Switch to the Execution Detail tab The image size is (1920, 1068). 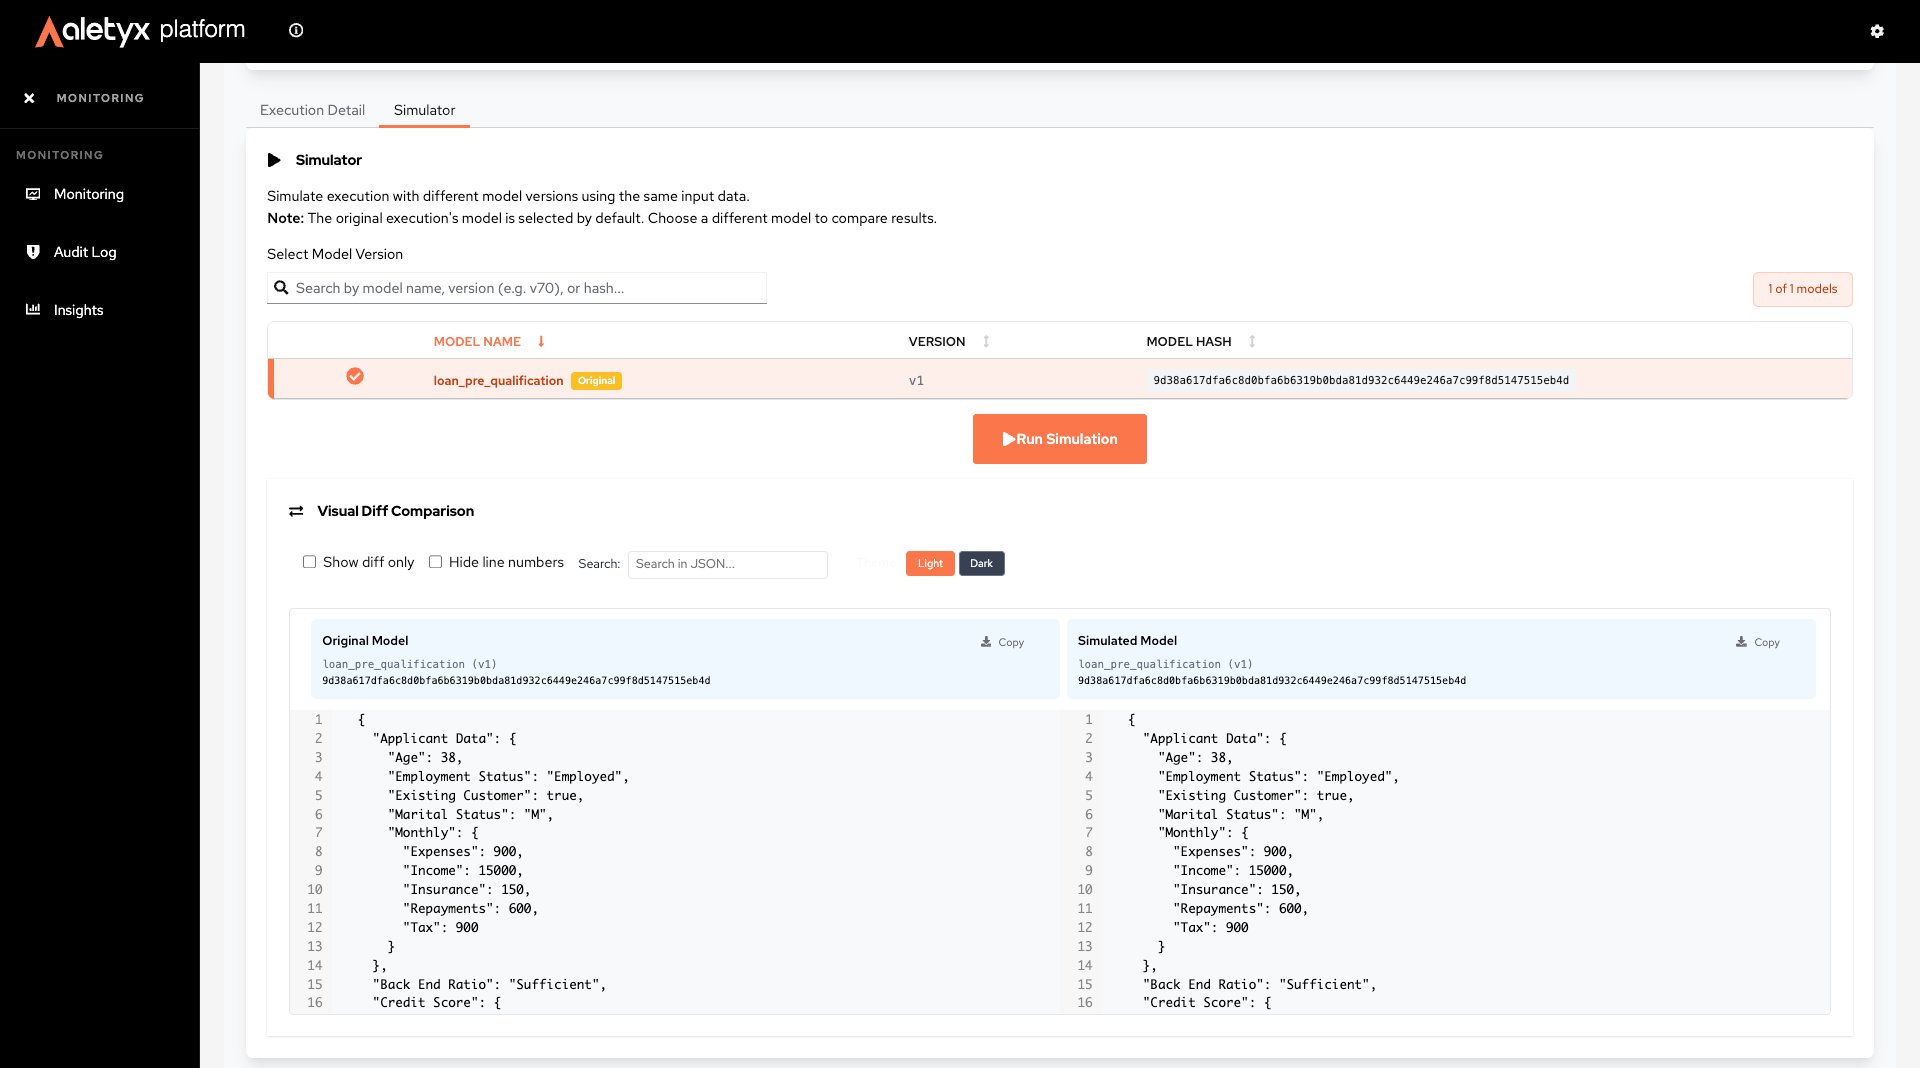point(312,110)
